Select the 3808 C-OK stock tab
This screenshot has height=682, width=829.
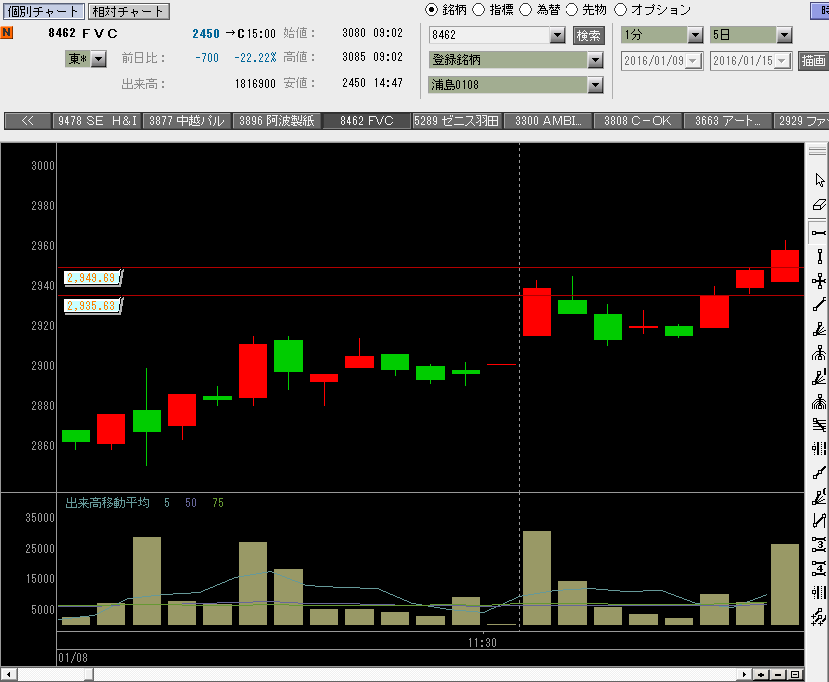(638, 121)
